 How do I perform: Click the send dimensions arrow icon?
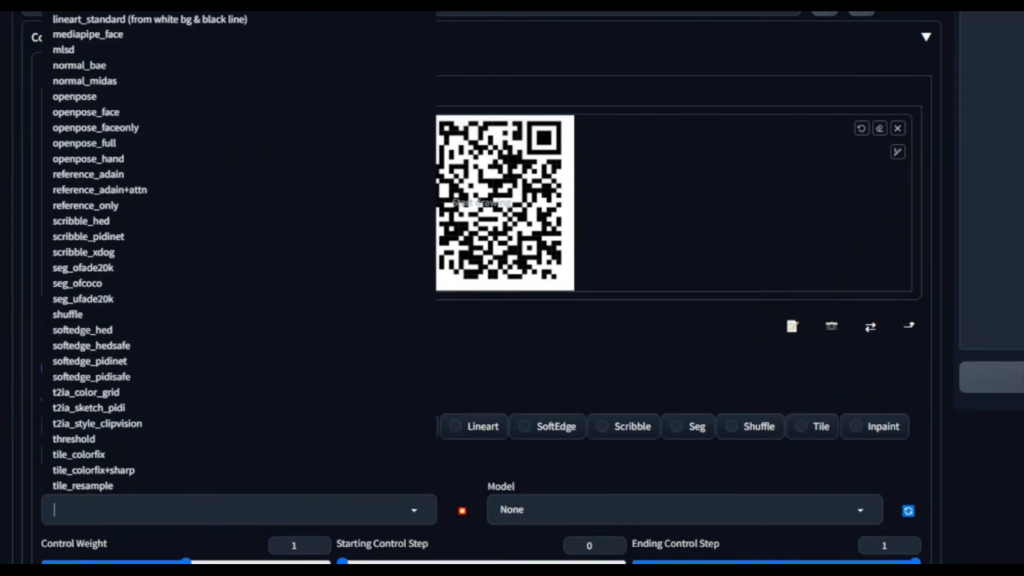pos(908,325)
